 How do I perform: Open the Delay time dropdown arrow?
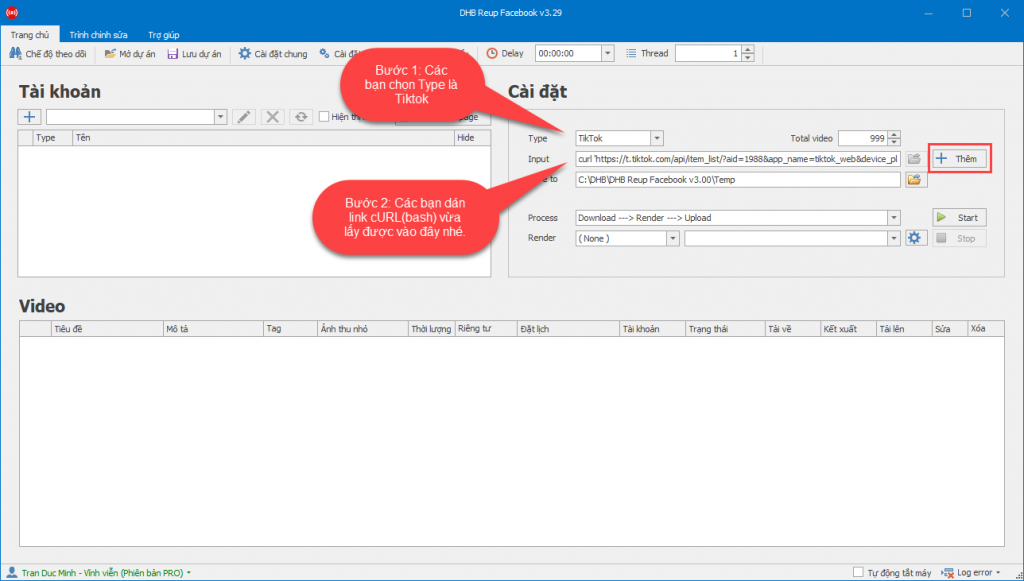click(608, 54)
